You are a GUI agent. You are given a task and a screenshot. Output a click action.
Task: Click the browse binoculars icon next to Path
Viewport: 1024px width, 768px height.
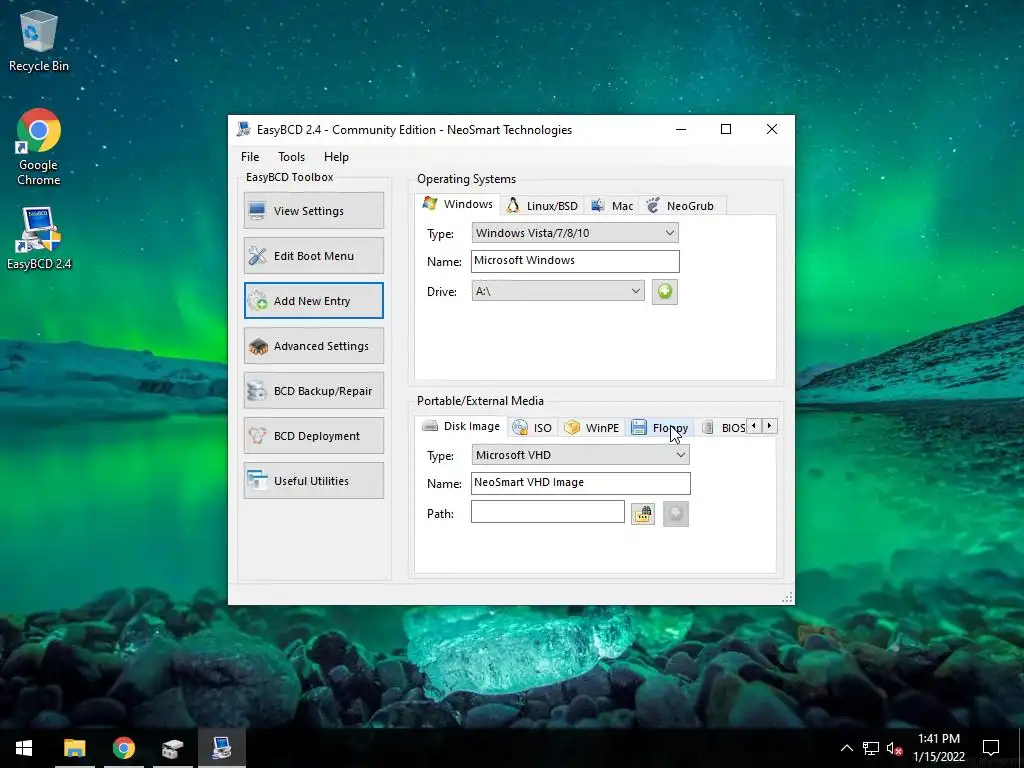tap(643, 514)
